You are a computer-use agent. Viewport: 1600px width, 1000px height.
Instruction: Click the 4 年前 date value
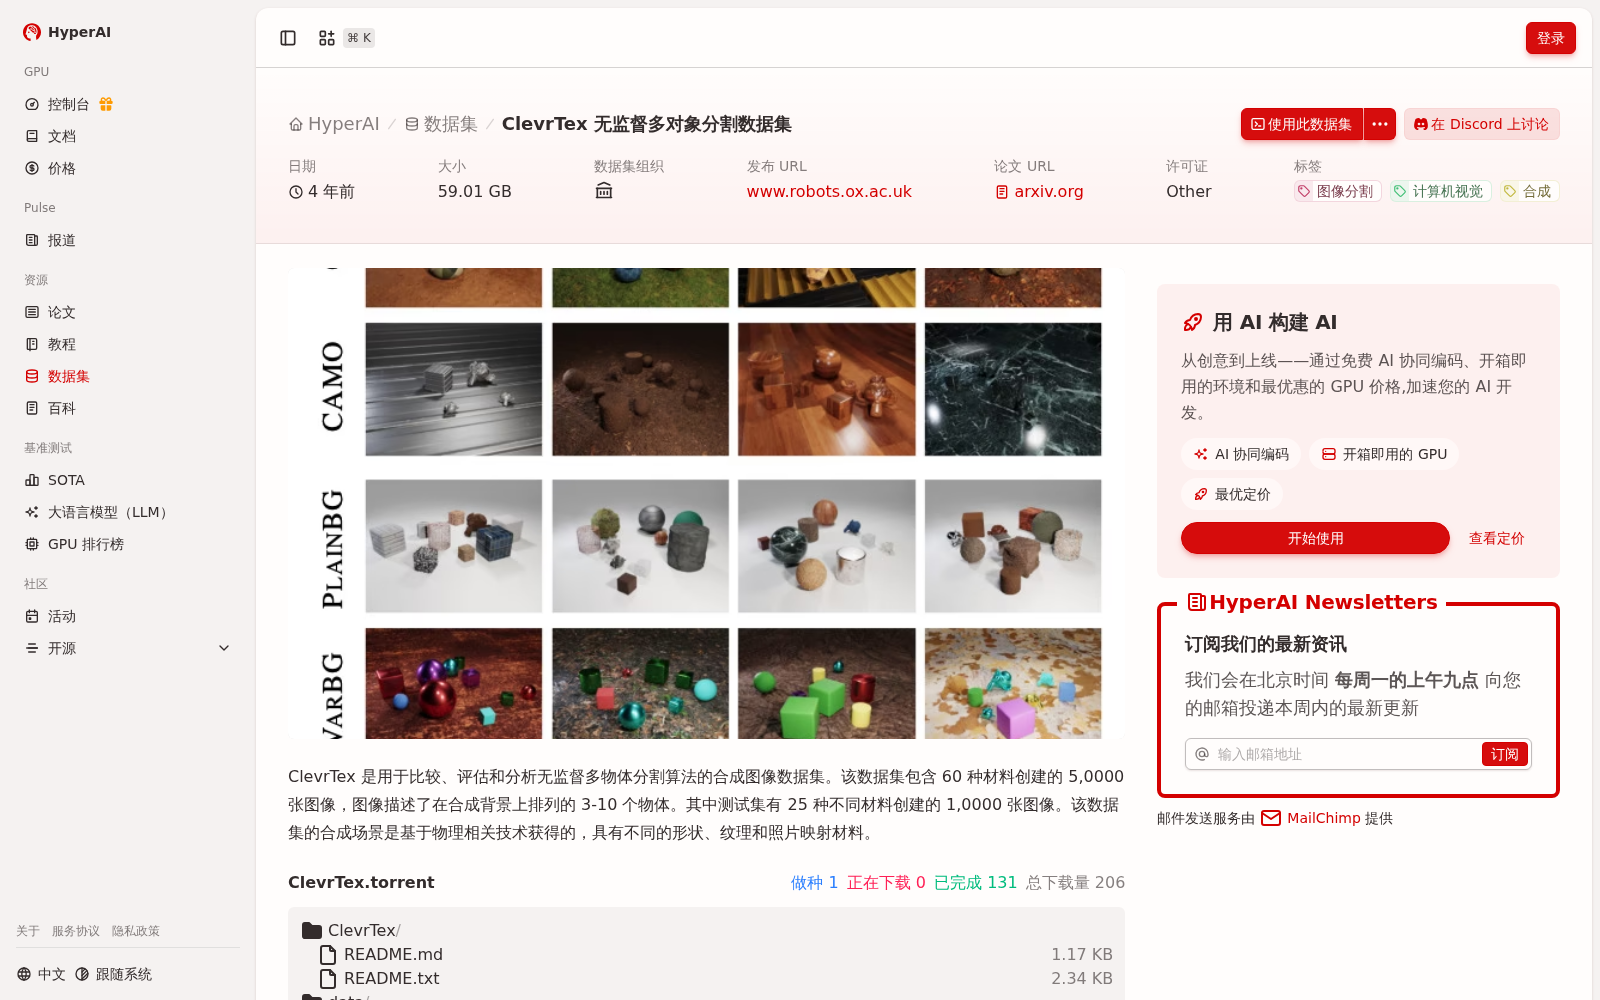coord(321,191)
